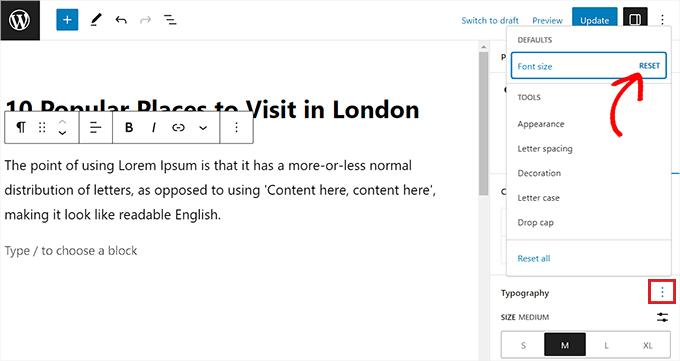Toggle bold formatting
The image size is (680, 361).
pyautogui.click(x=129, y=128)
